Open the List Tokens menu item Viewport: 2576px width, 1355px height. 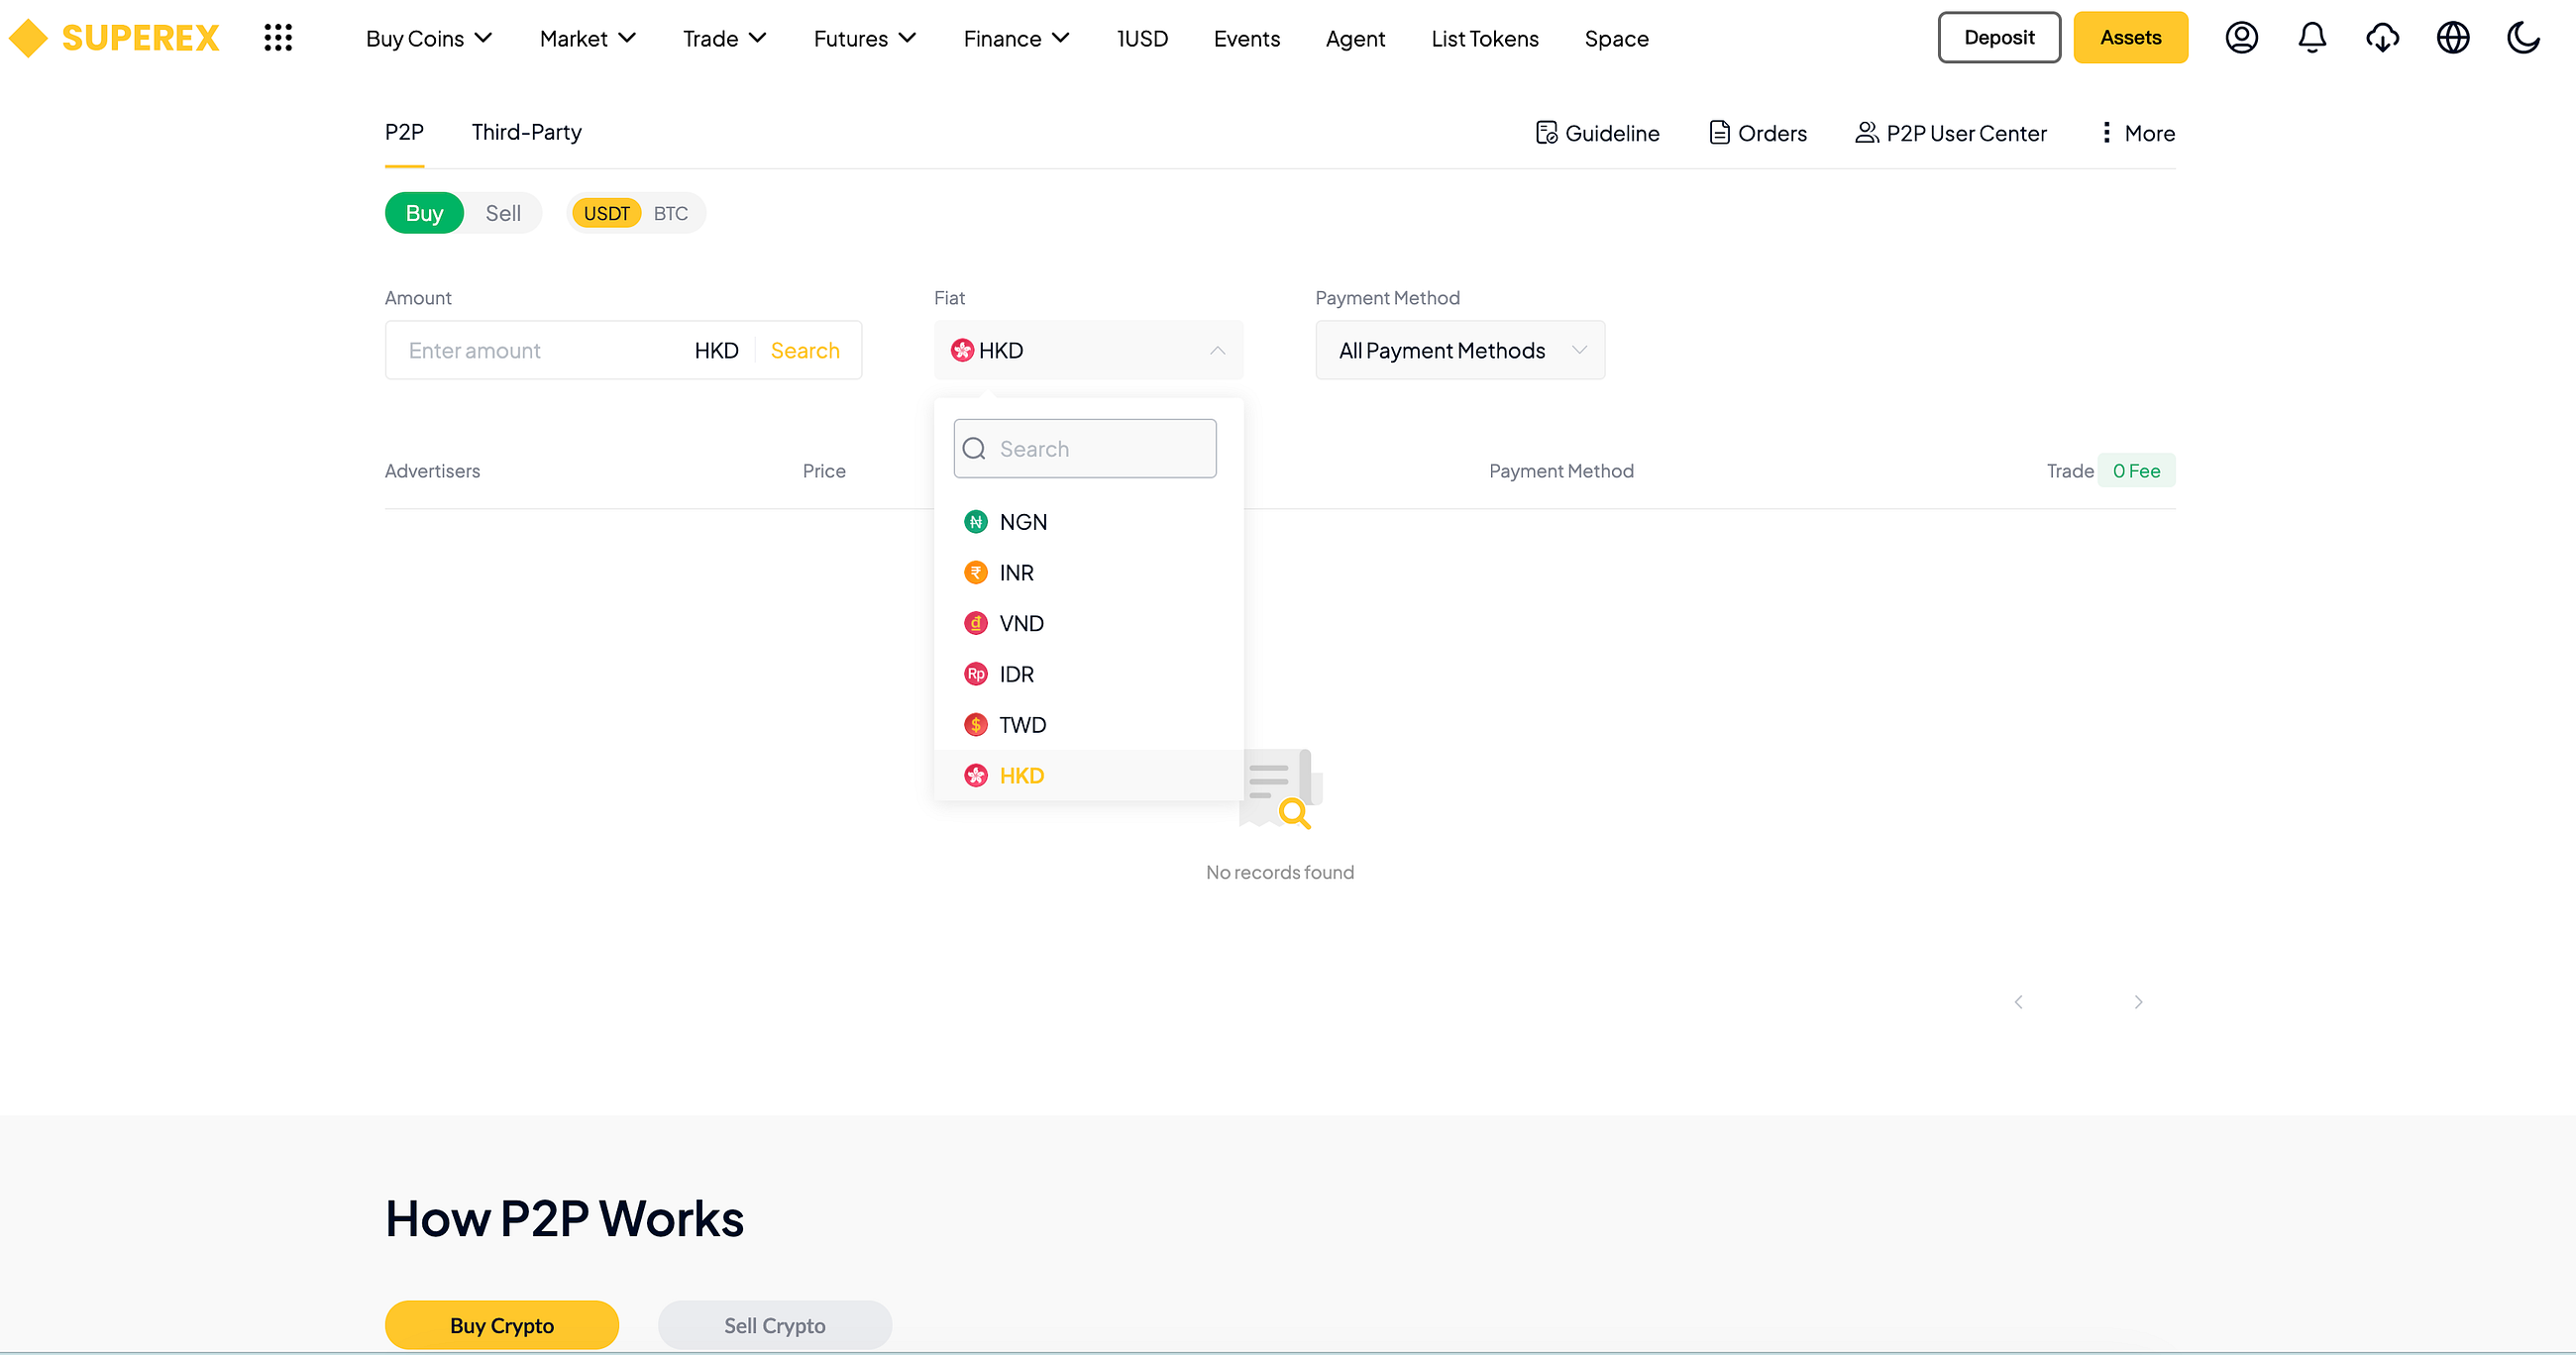tap(1485, 39)
